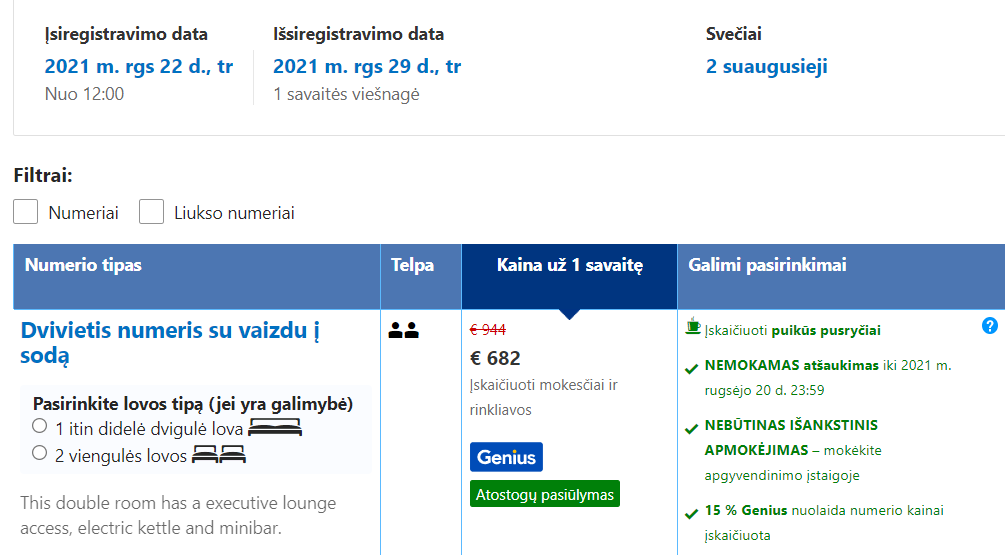1005x555 pixels.
Task: Open the 2 suaugusieji guests selector
Action: (767, 66)
